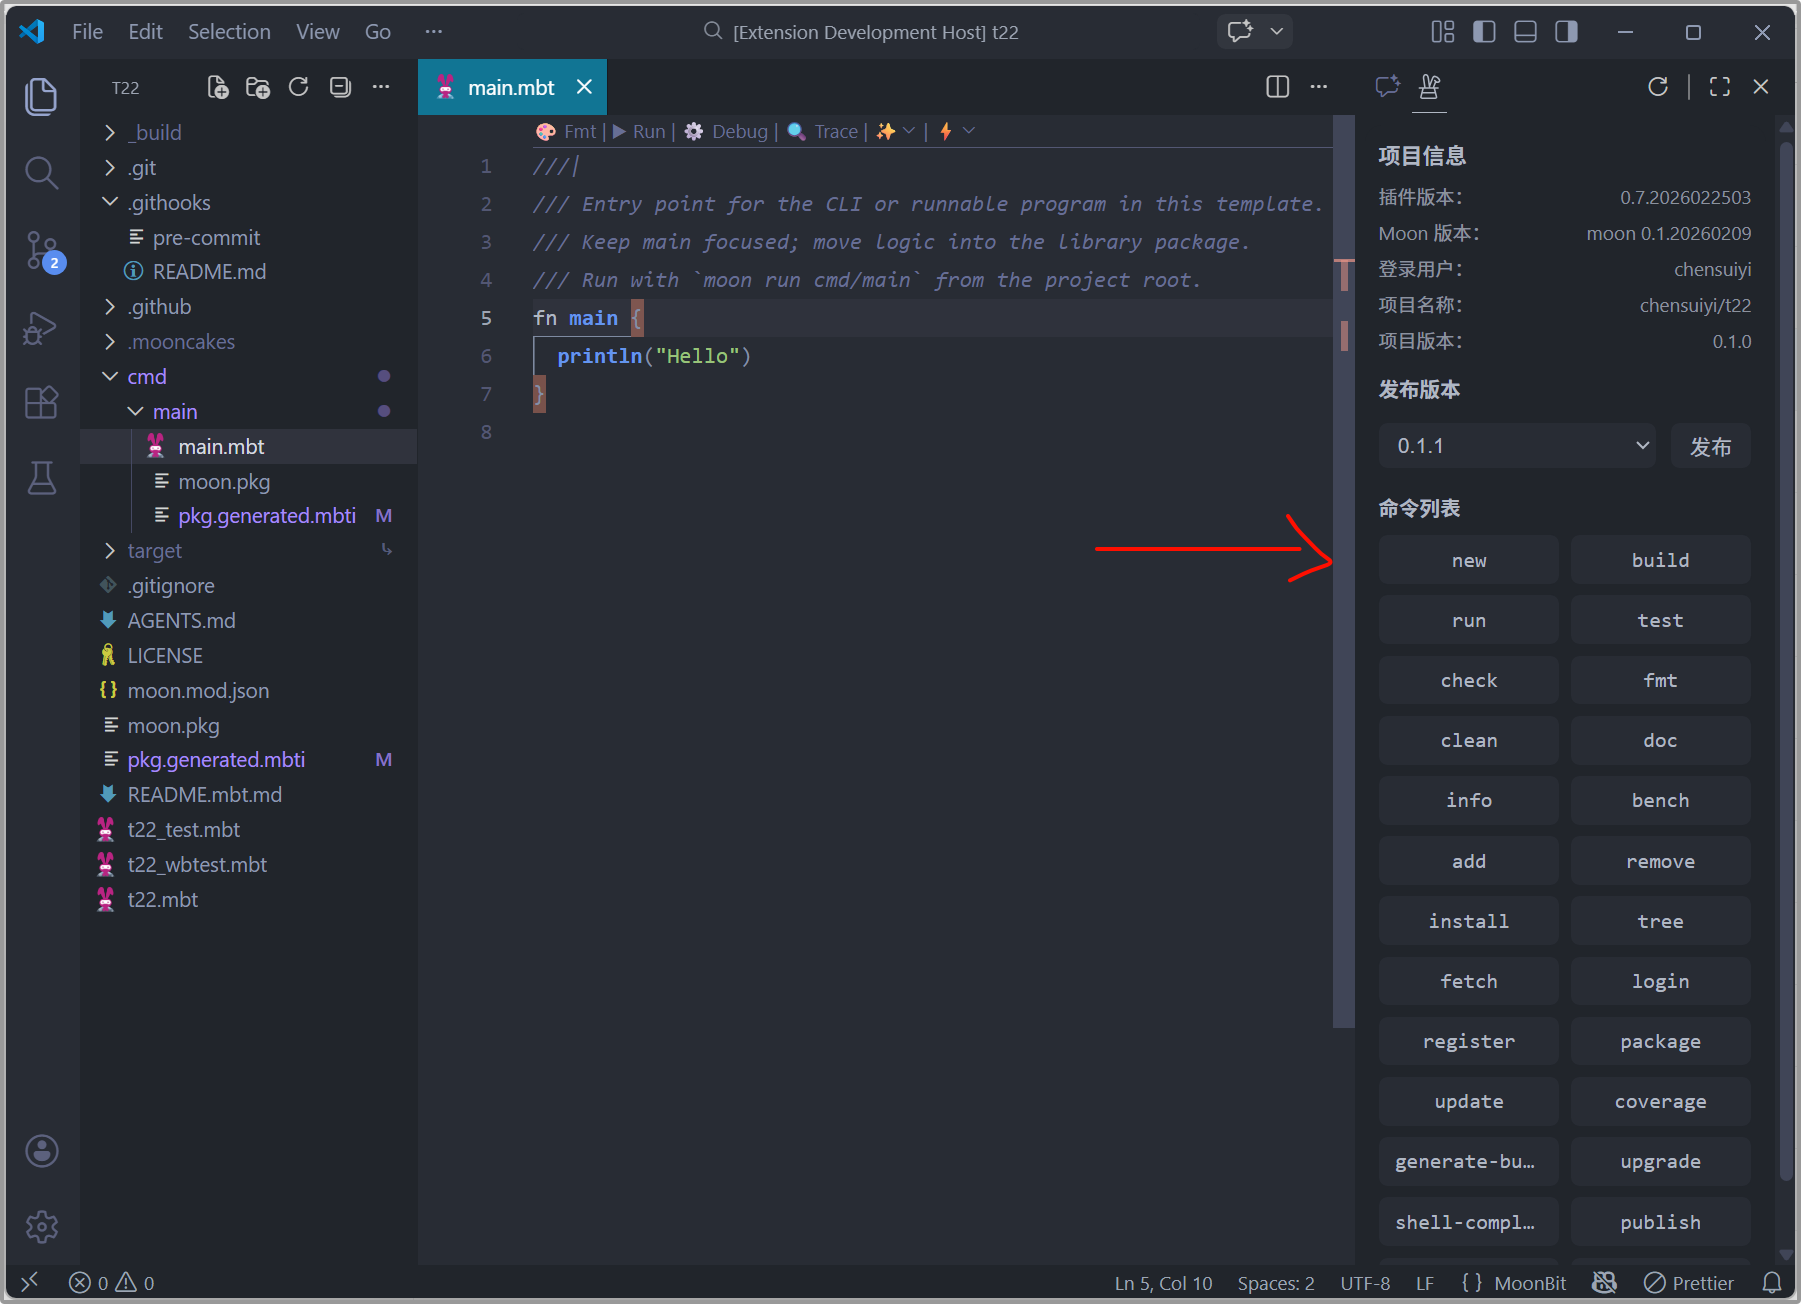This screenshot has width=1801, height=1304.
Task: Open the Go menu
Action: click(377, 32)
